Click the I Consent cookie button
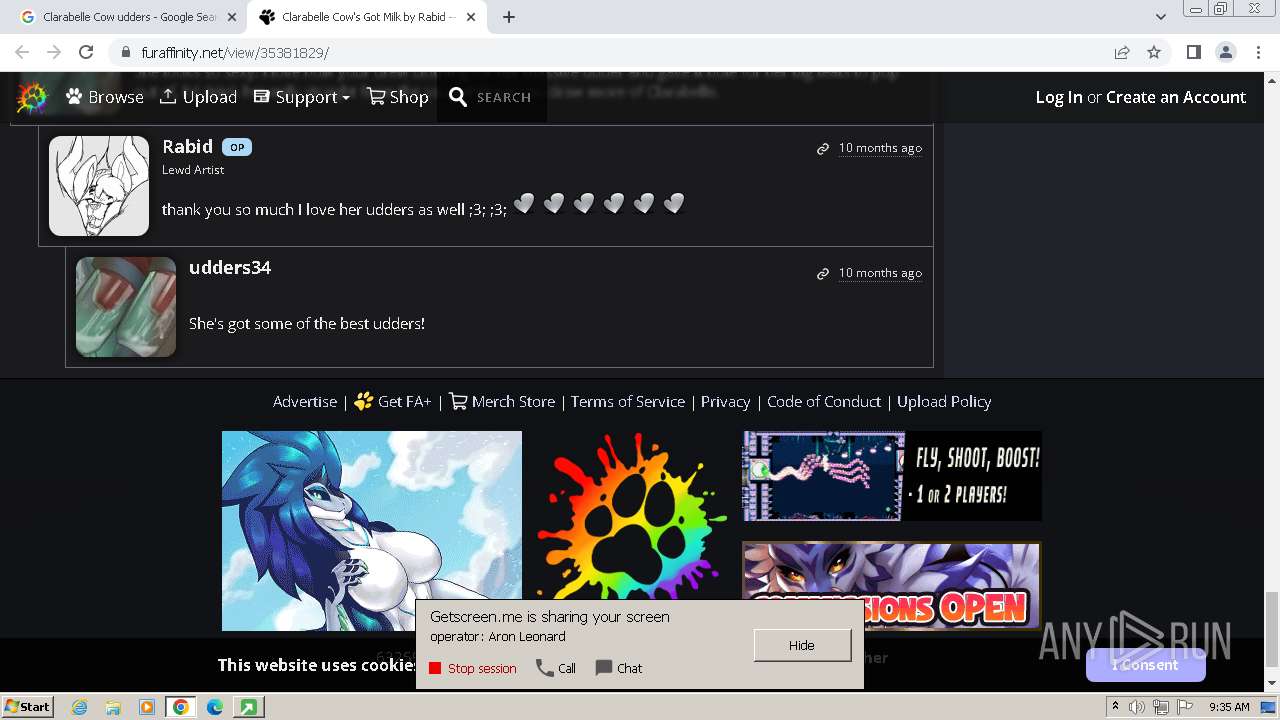The height and width of the screenshot is (720, 1280). (x=1146, y=665)
